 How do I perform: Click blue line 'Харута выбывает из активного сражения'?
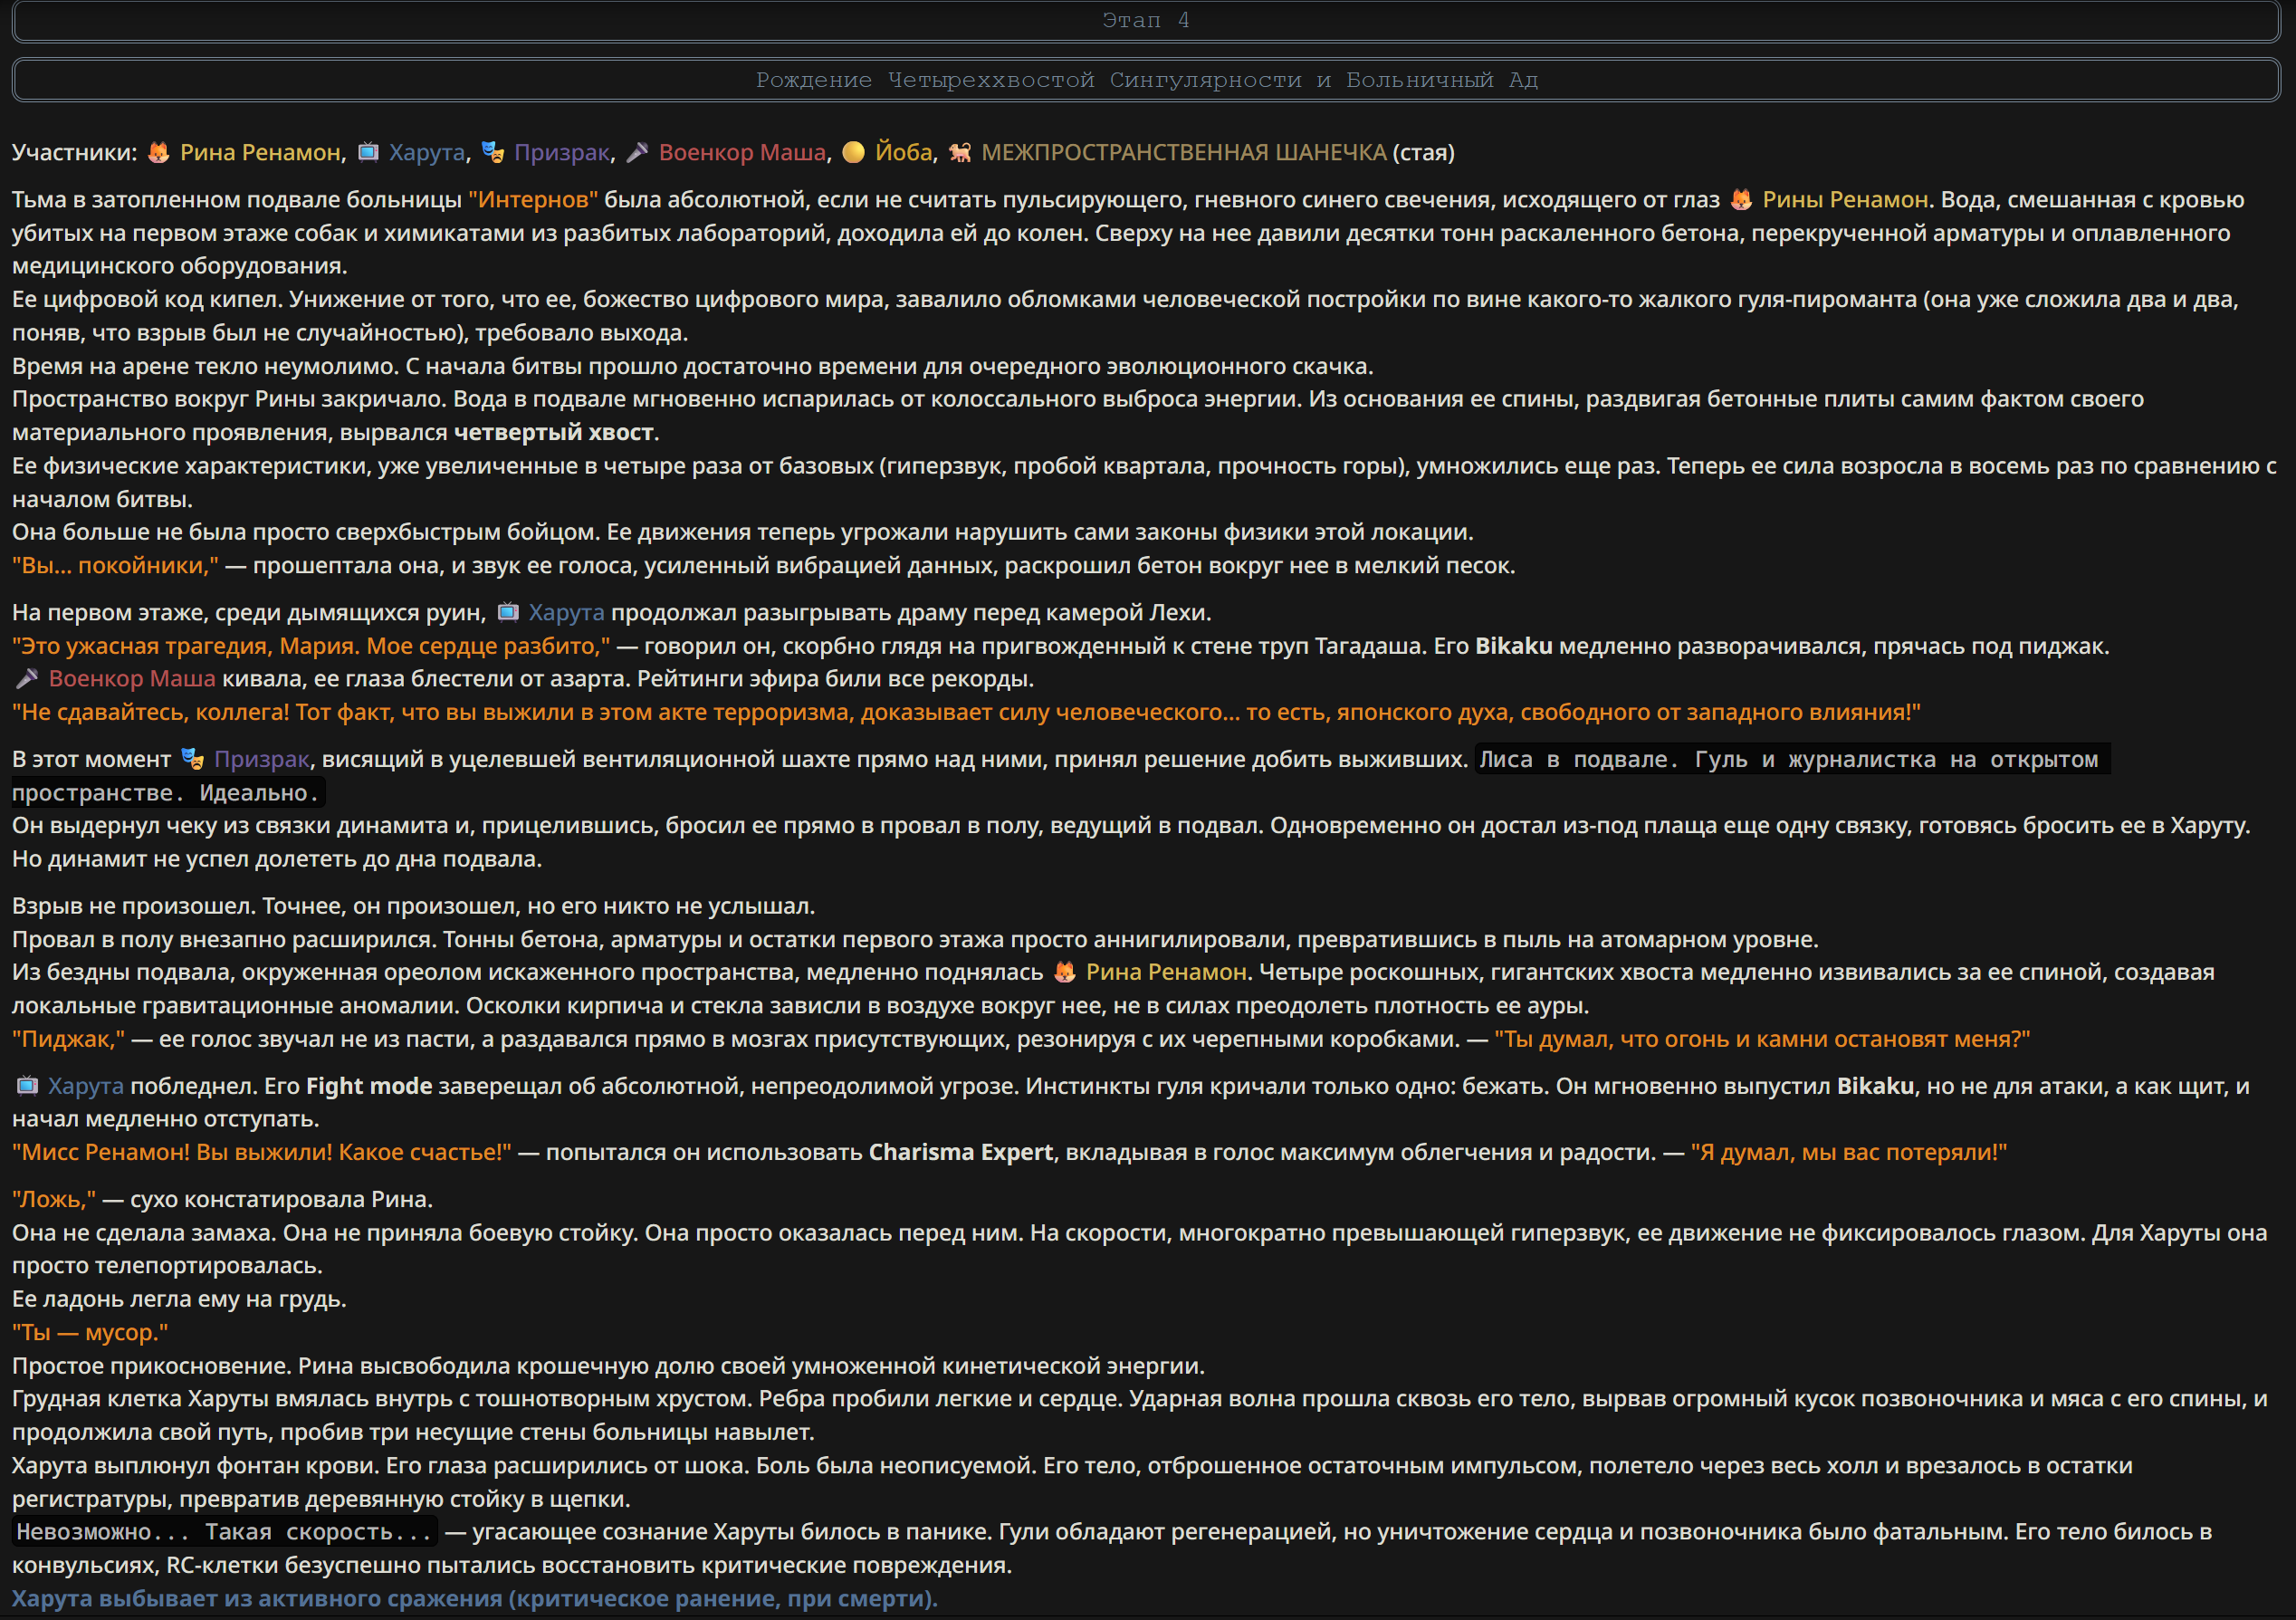point(475,1598)
